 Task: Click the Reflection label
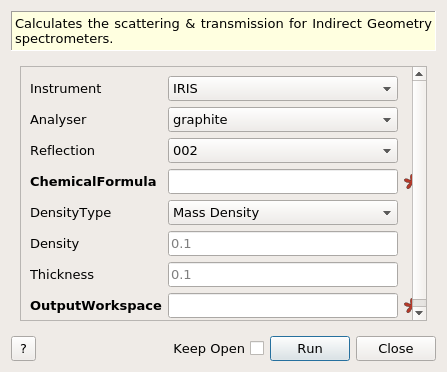pyautogui.click(x=62, y=151)
